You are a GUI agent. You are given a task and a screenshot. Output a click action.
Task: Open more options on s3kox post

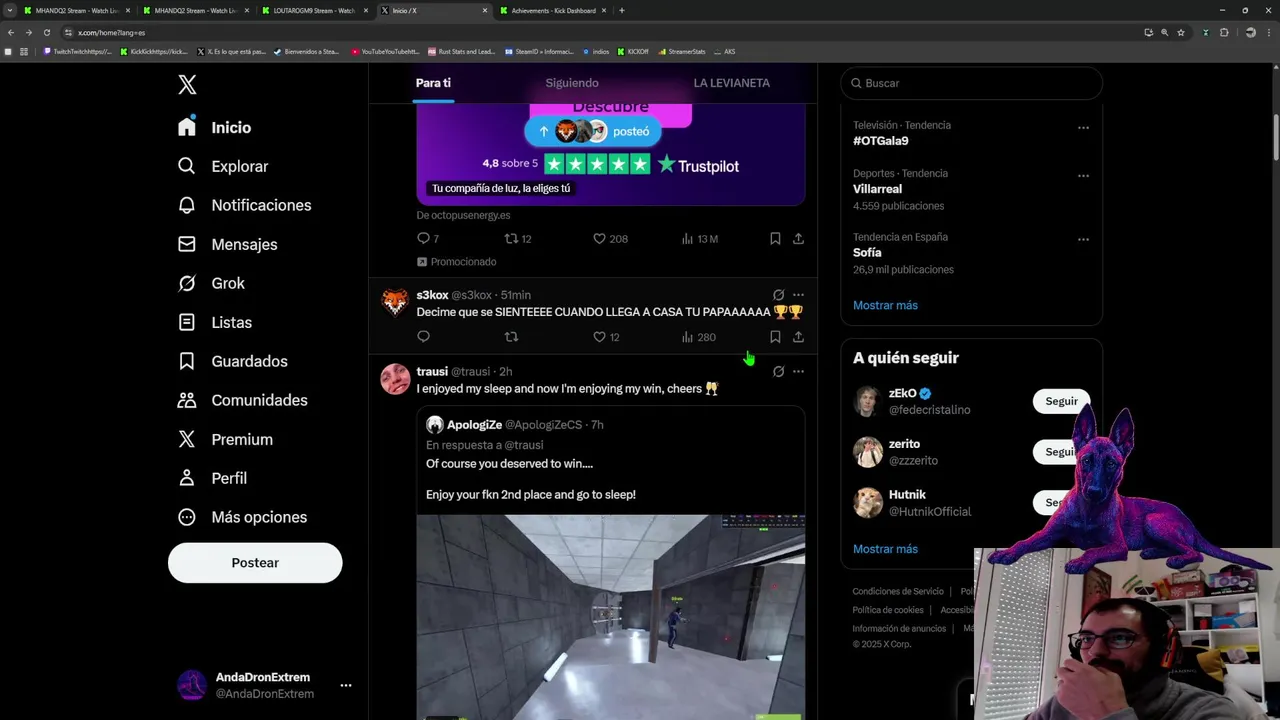pos(798,295)
